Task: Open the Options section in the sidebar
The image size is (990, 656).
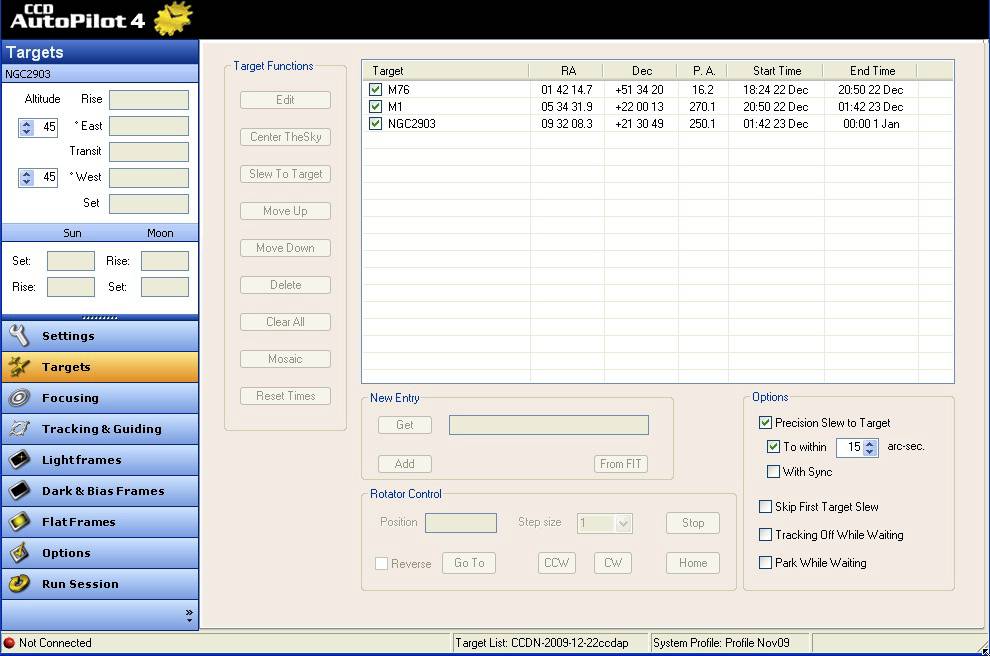Action: (19, 552)
